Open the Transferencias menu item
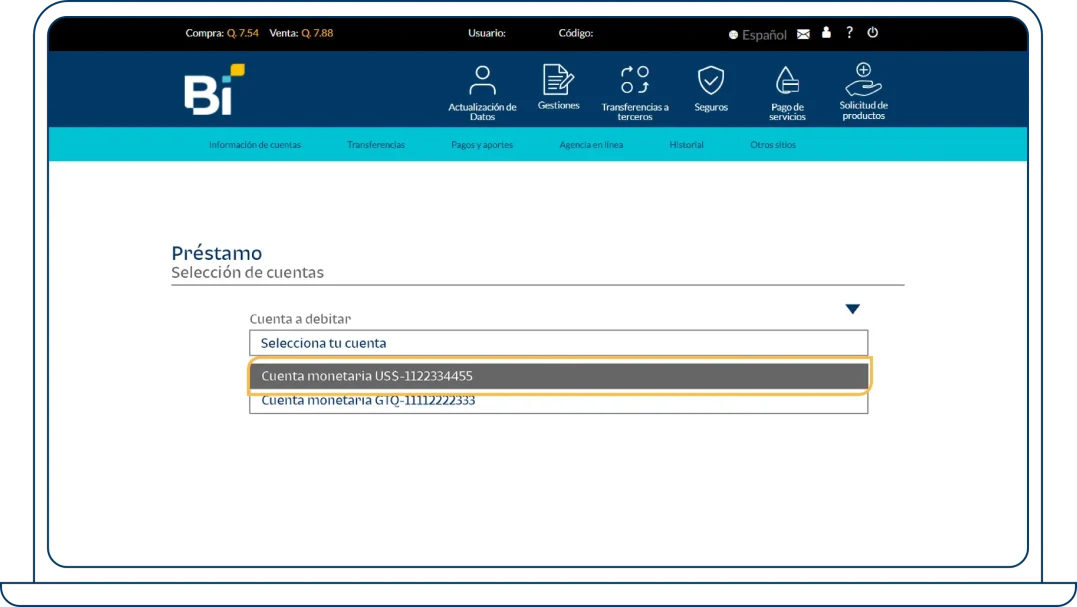The height and width of the screenshot is (607, 1077). pos(376,145)
